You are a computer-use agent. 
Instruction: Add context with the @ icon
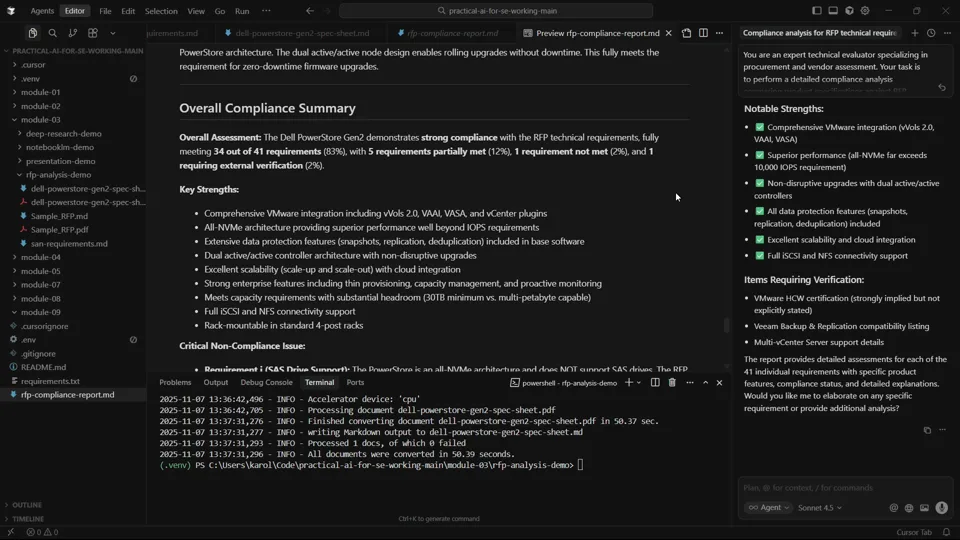click(x=894, y=508)
